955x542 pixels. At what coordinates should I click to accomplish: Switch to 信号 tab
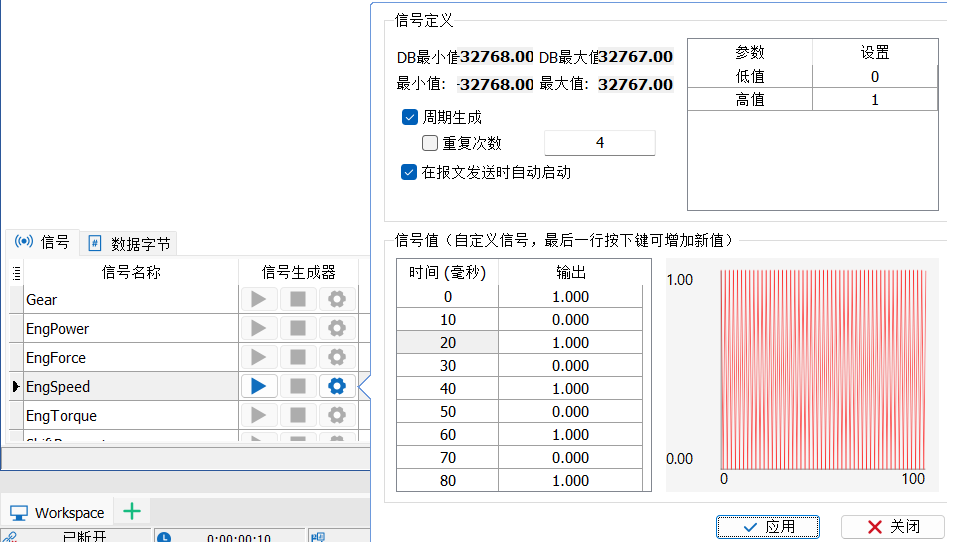coord(43,242)
